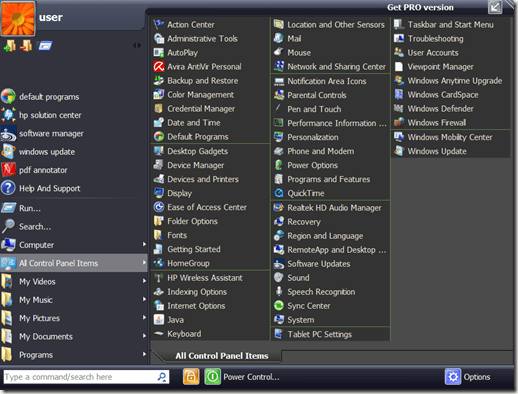Click the QuickTime icon
518x394 pixels.
pos(279,193)
